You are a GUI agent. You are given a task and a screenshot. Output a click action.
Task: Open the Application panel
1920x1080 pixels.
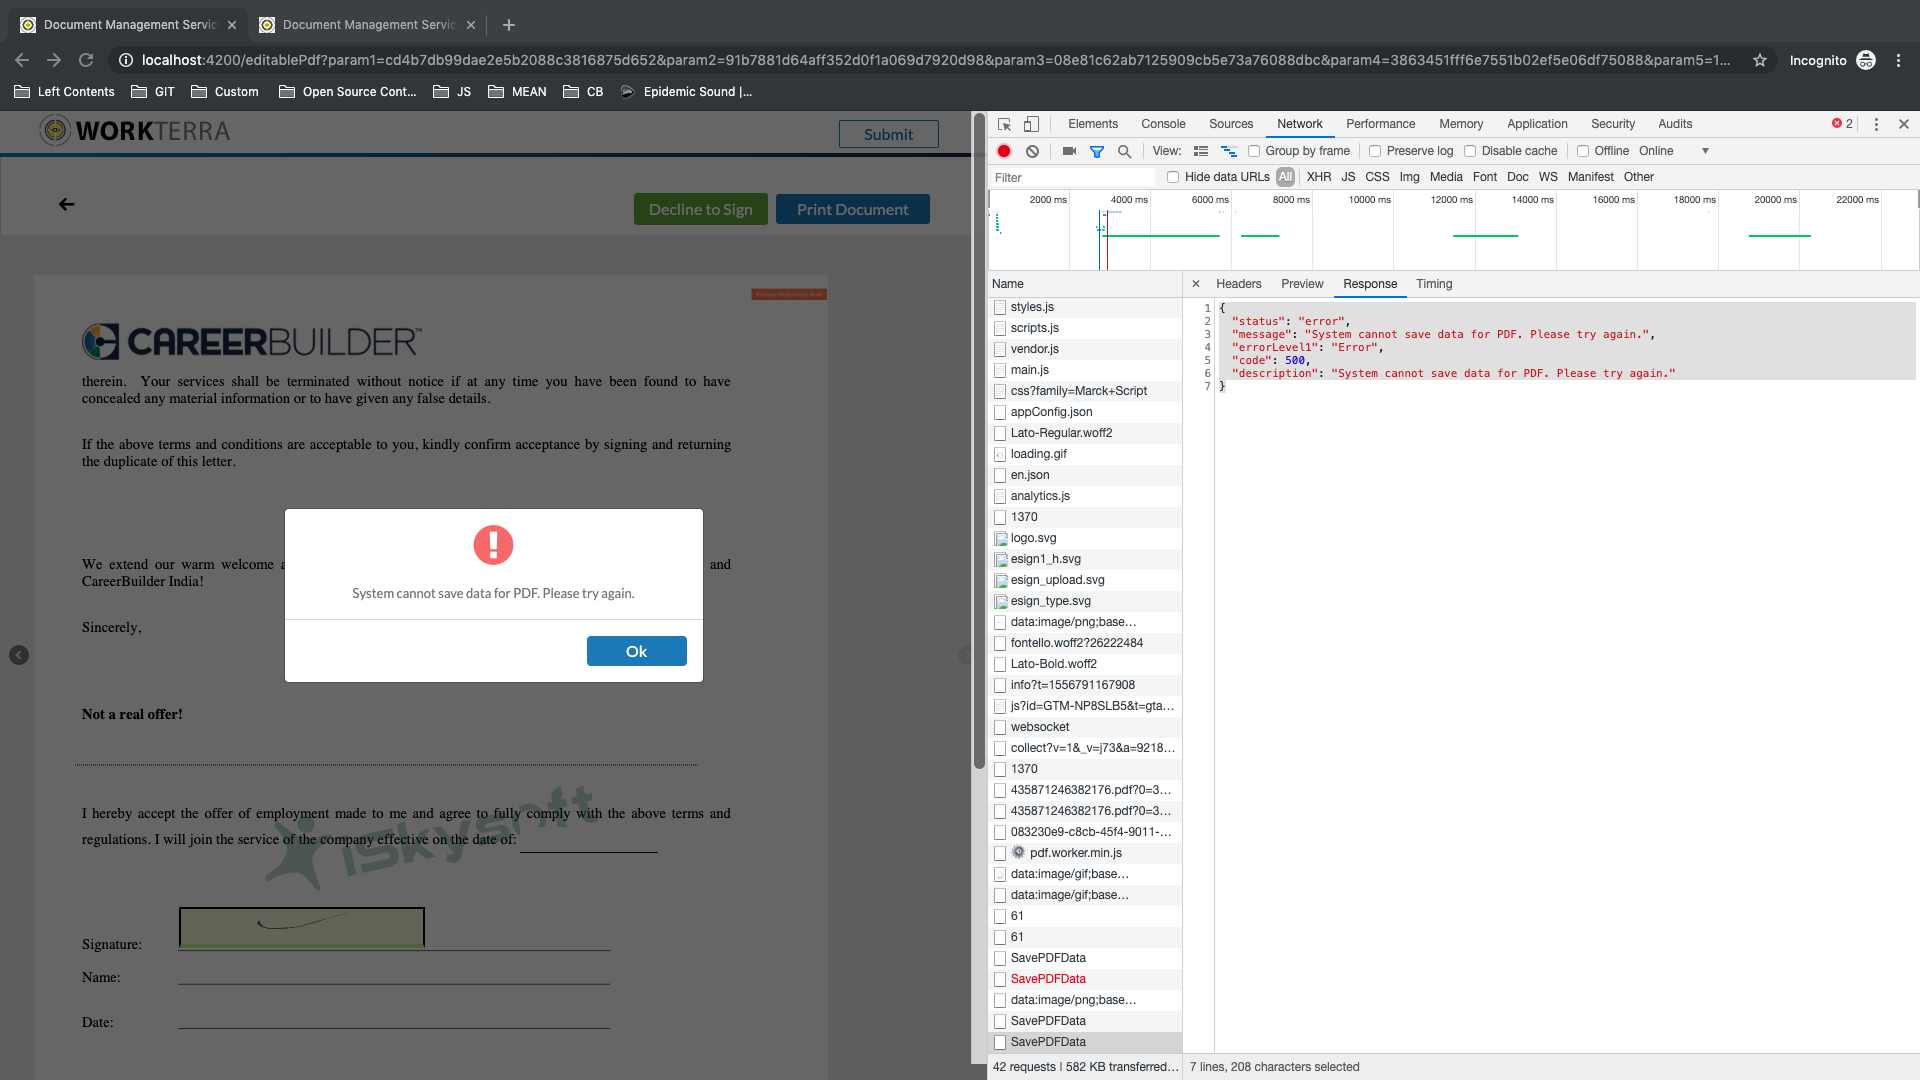tap(1537, 124)
